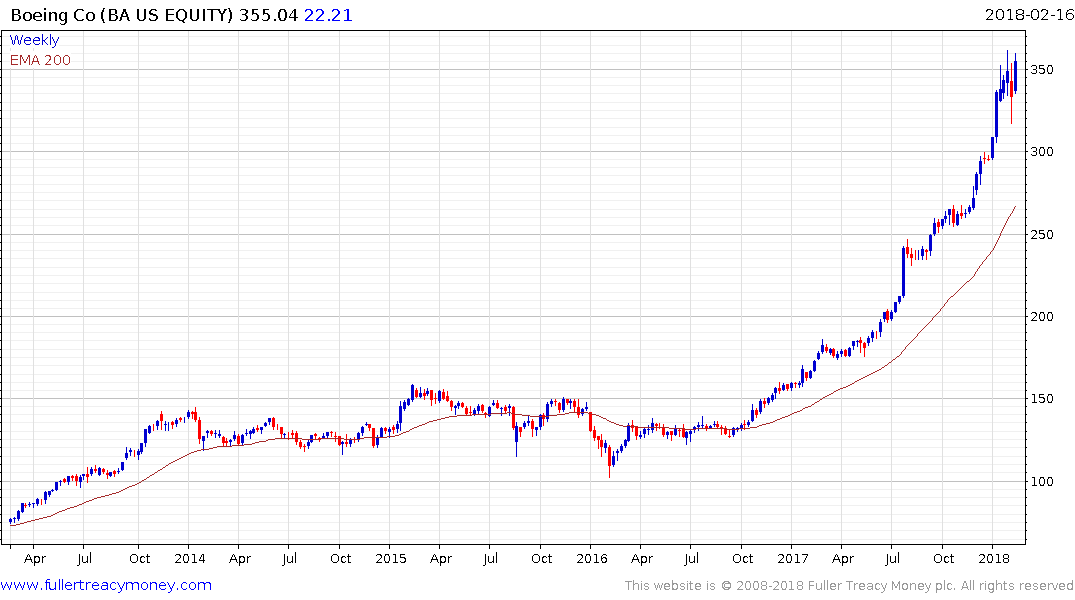
Task: Click the 'Oct' label just before 2018
Action: [x=943, y=558]
